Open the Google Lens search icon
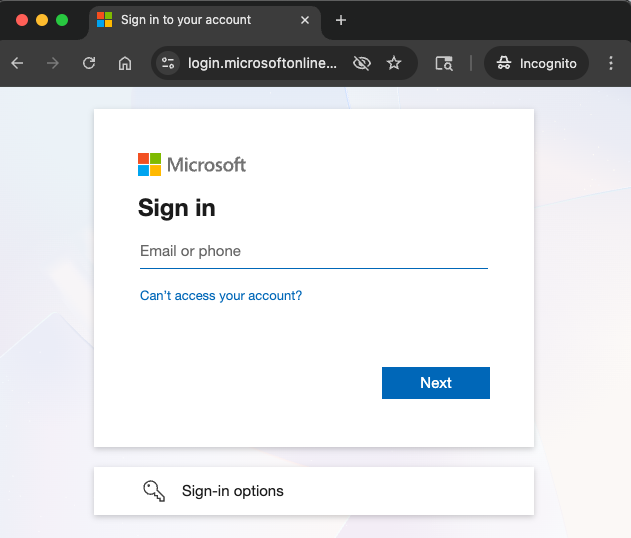Viewport: 631px width, 538px height. point(444,63)
